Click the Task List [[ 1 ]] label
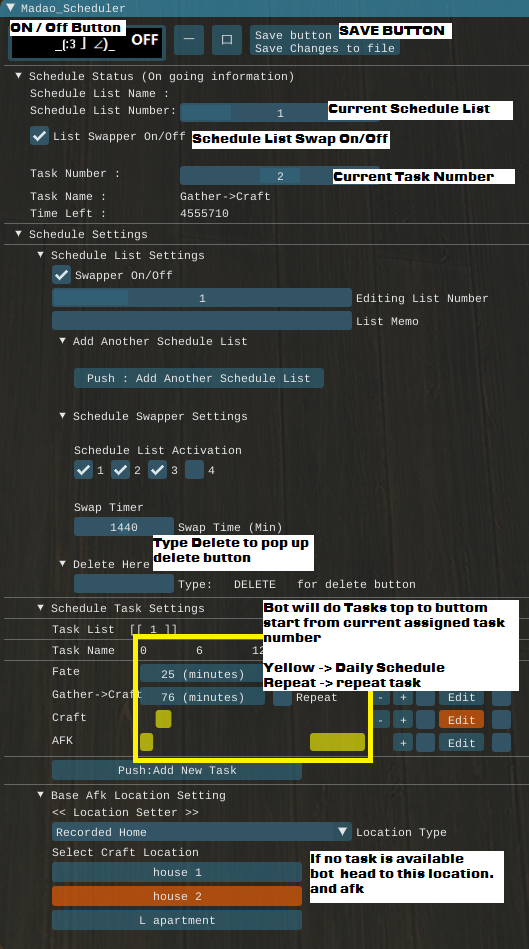Viewport: 529px width, 949px height. 114,629
